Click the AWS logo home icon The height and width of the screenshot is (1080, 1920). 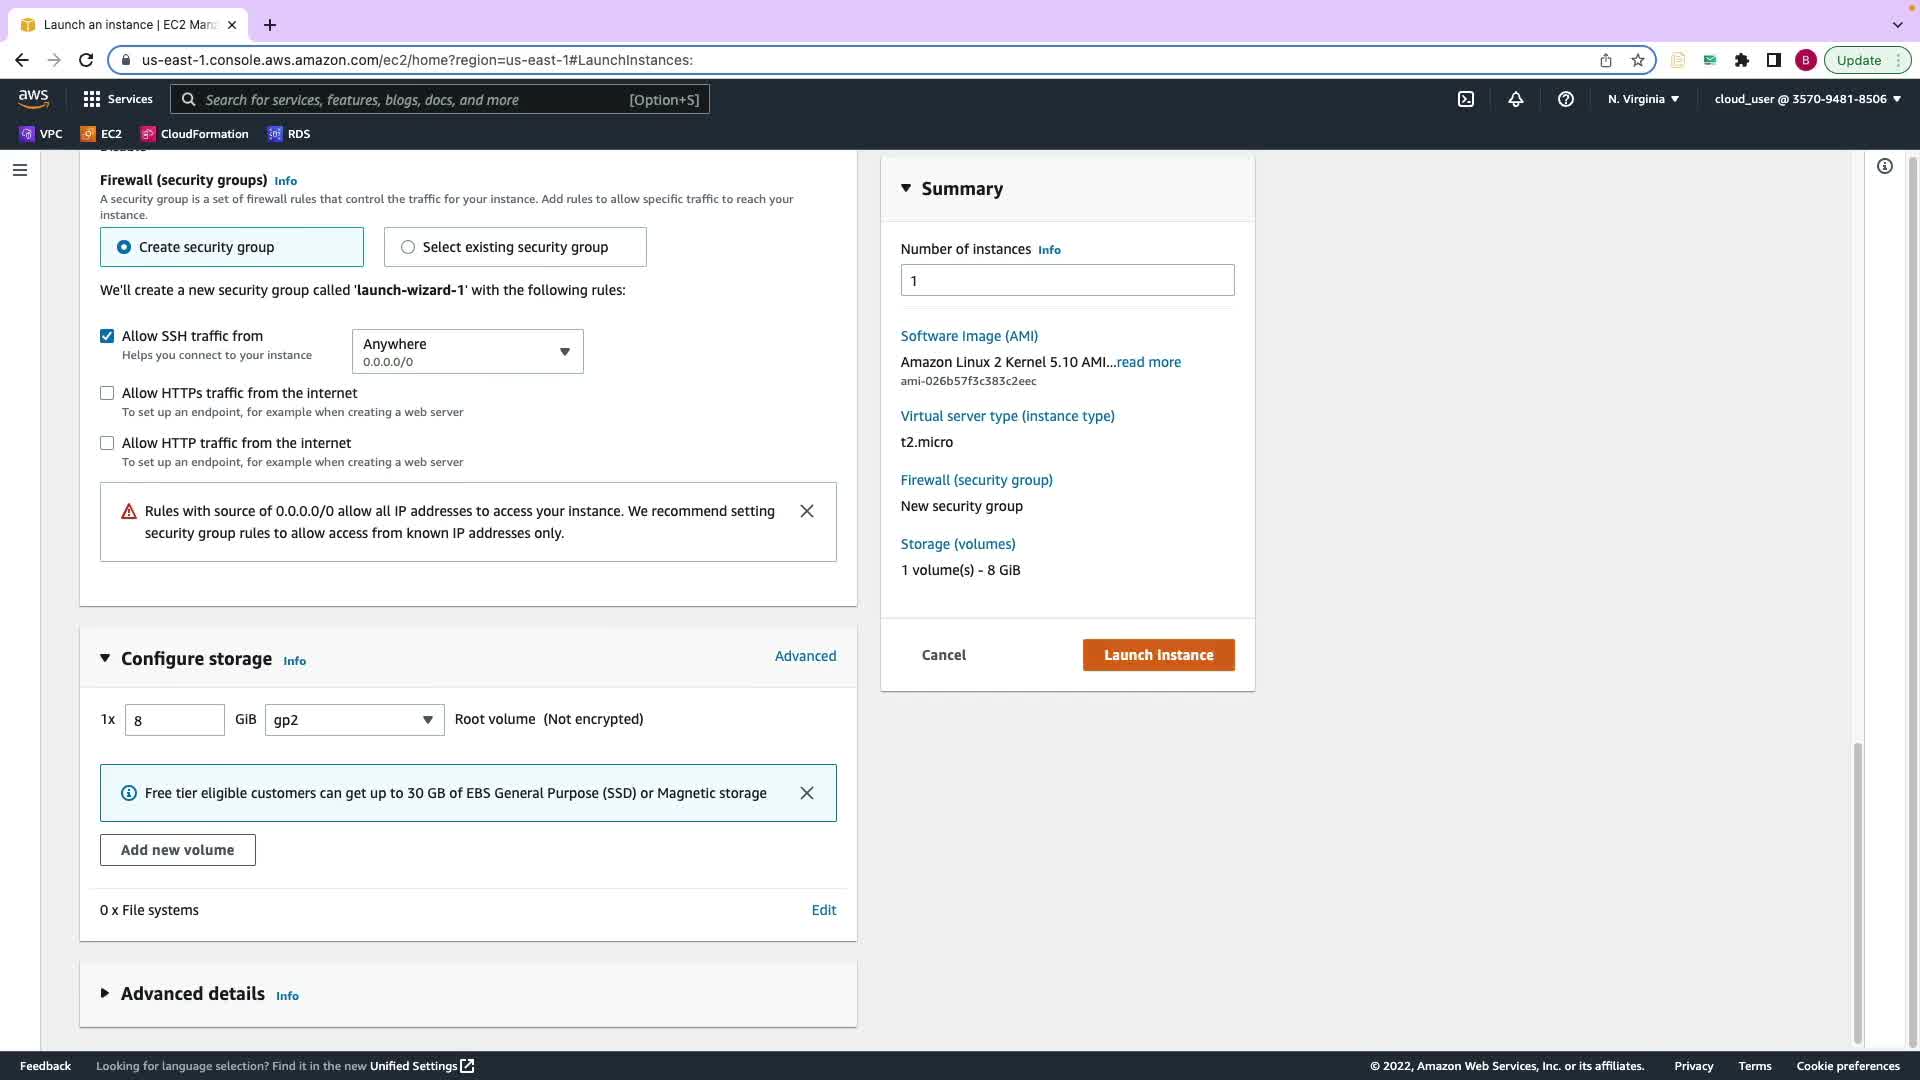coord(33,98)
